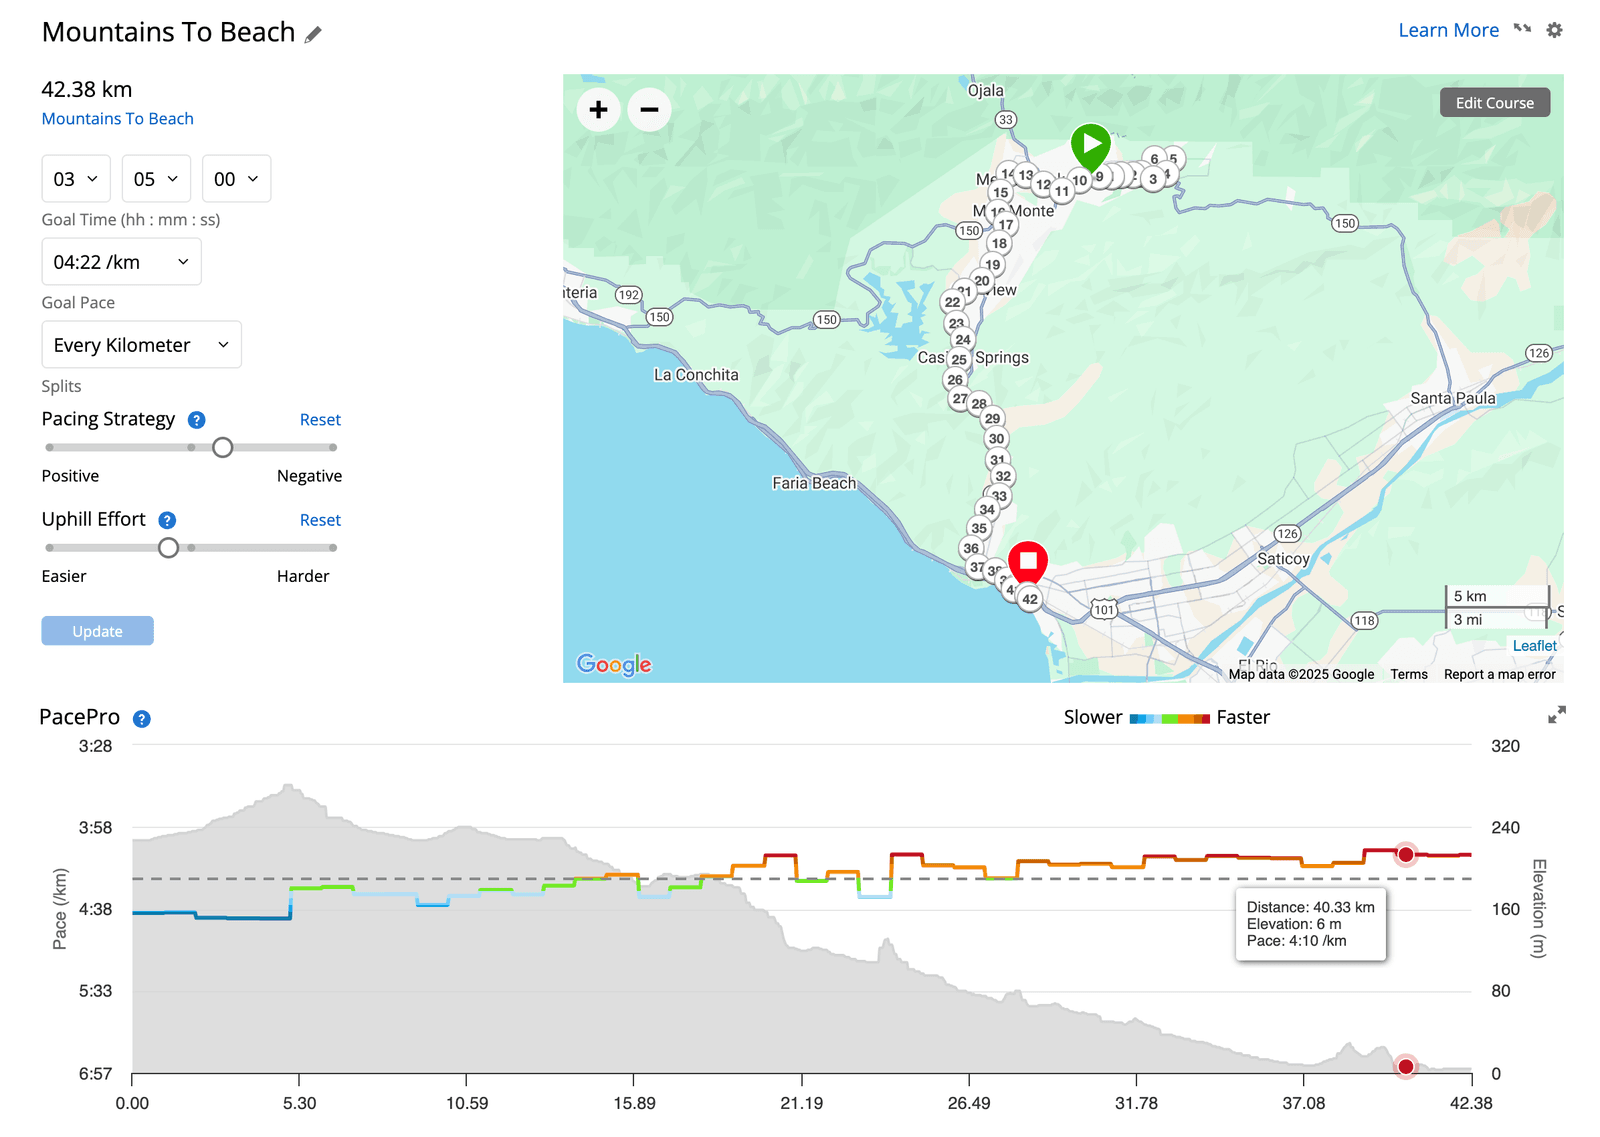Viewport: 1600px width, 1137px height.
Task: Click kilometer marker 3 on the map
Action: pos(1153,179)
